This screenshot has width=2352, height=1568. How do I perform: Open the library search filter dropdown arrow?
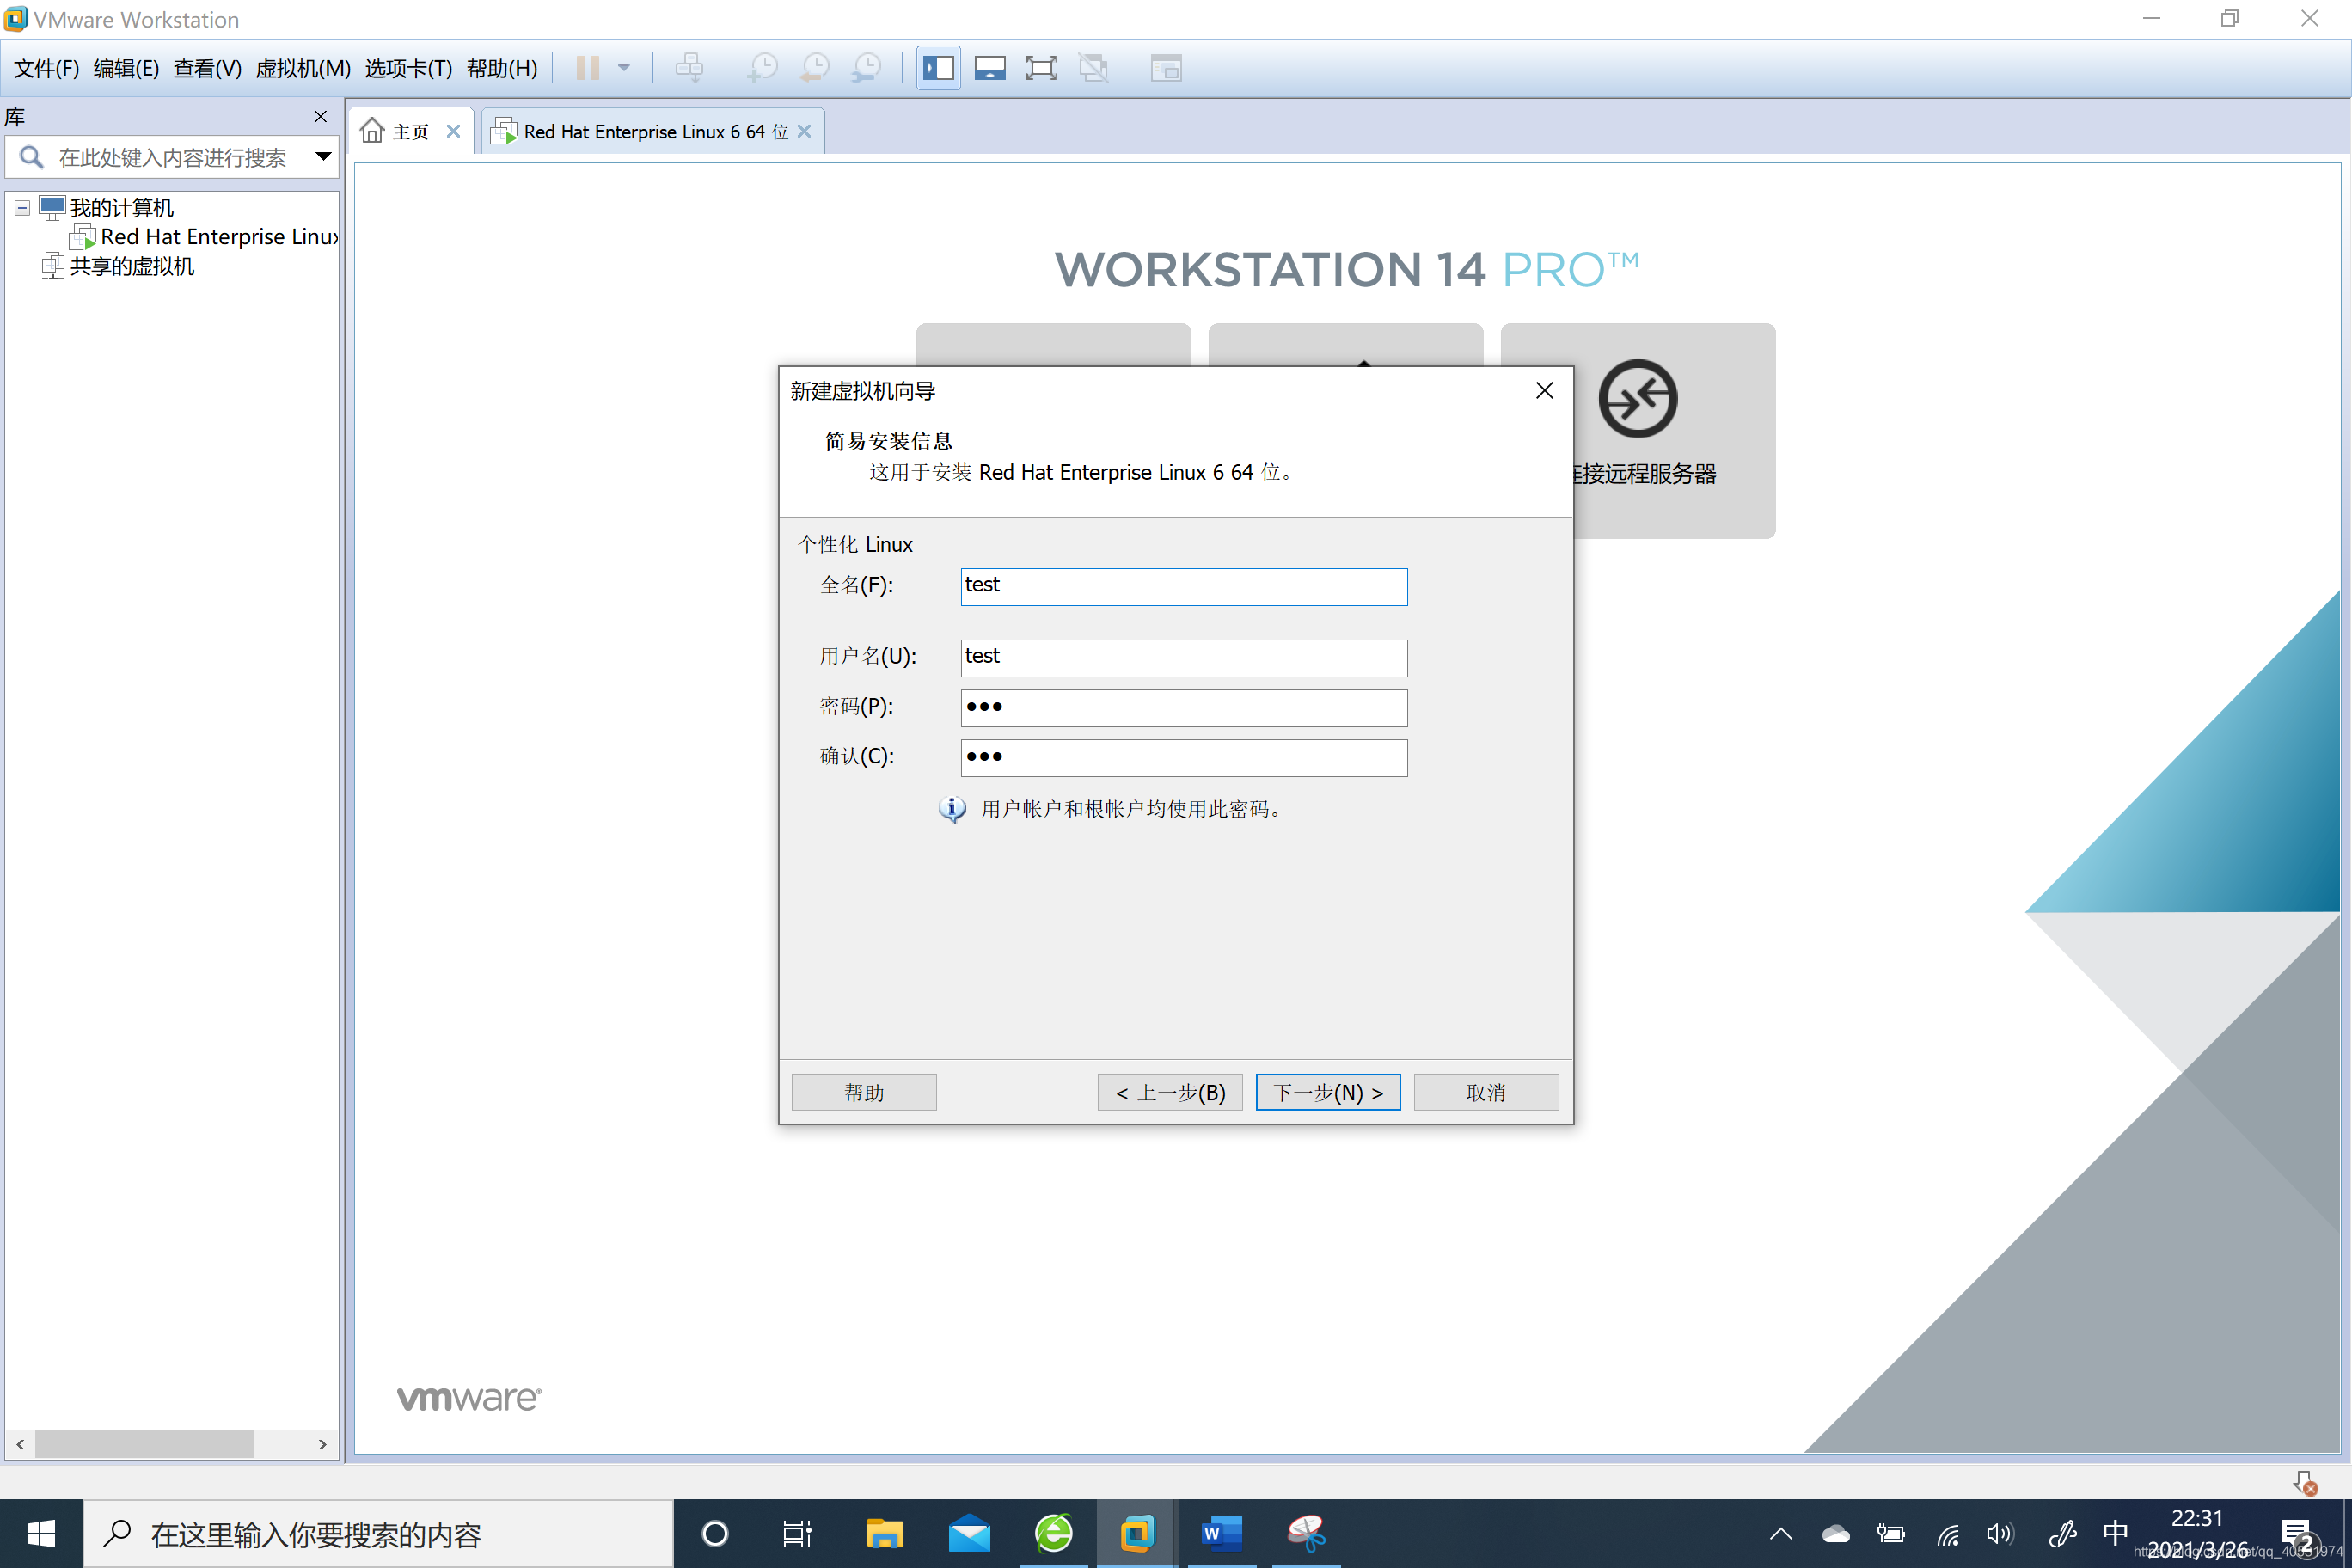pyautogui.click(x=323, y=156)
